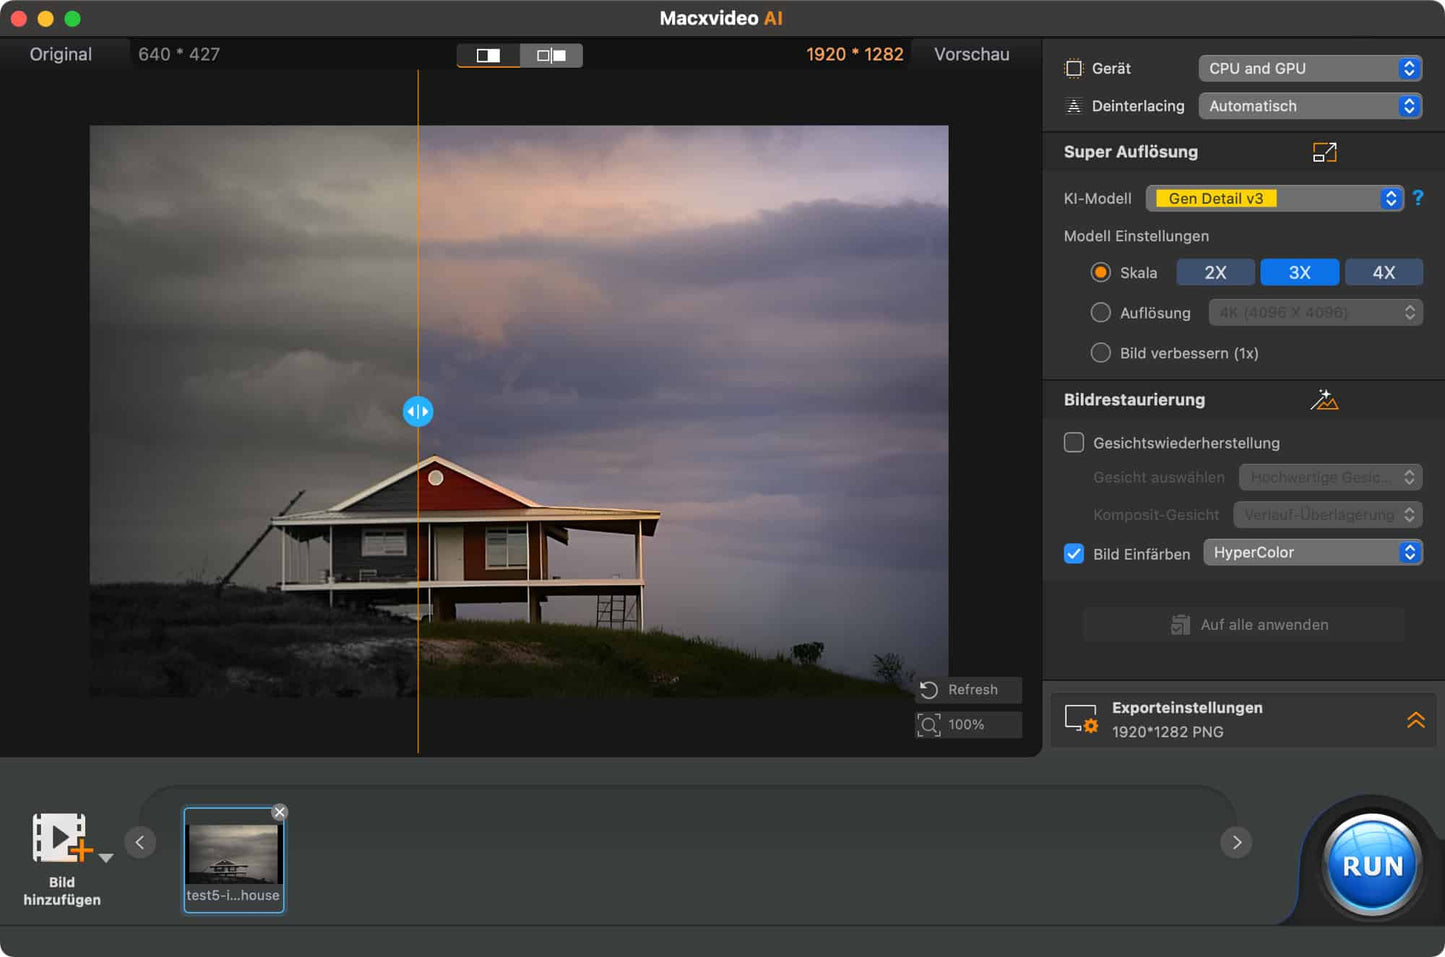
Task: Switch to split-view compare mode icon
Action: (x=488, y=55)
